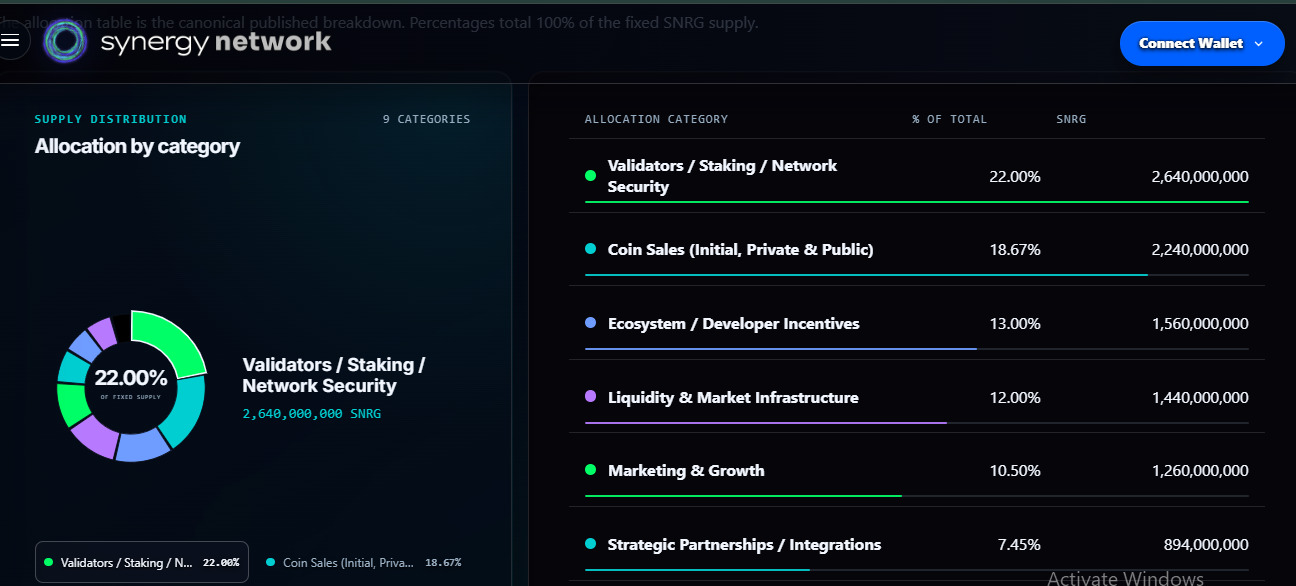The image size is (1296, 586).
Task: Click the 2,640,000,000 SNRG chart caption
Action: 312,413
